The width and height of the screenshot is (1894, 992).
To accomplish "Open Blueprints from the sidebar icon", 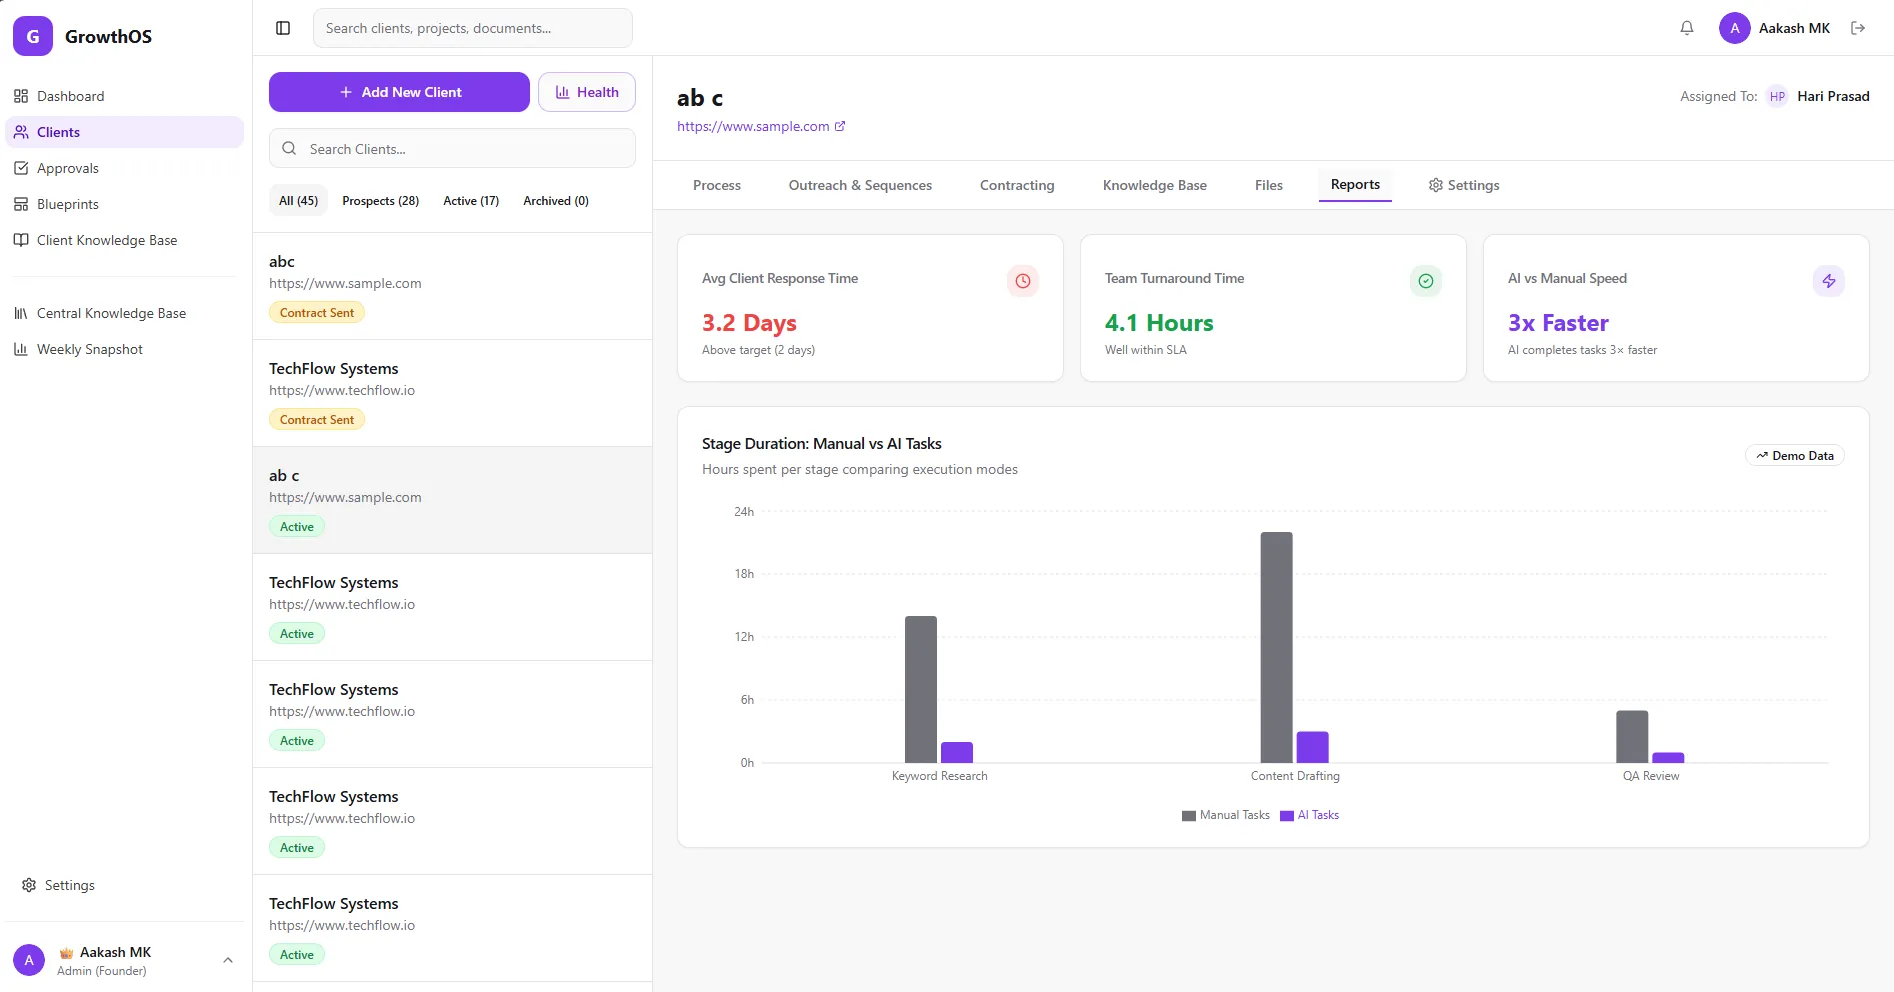I will pyautogui.click(x=21, y=203).
